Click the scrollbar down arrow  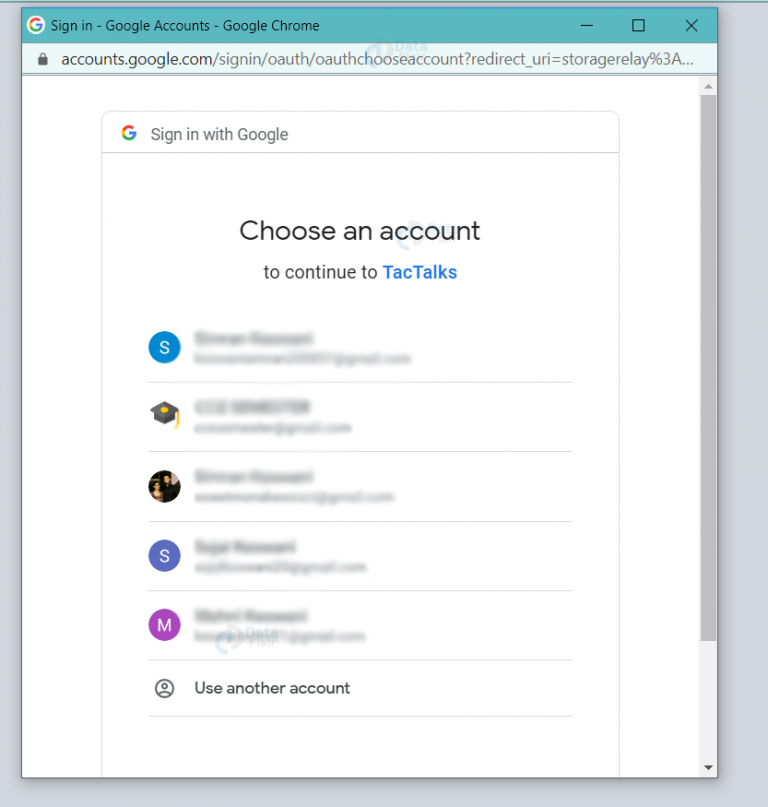click(x=708, y=767)
